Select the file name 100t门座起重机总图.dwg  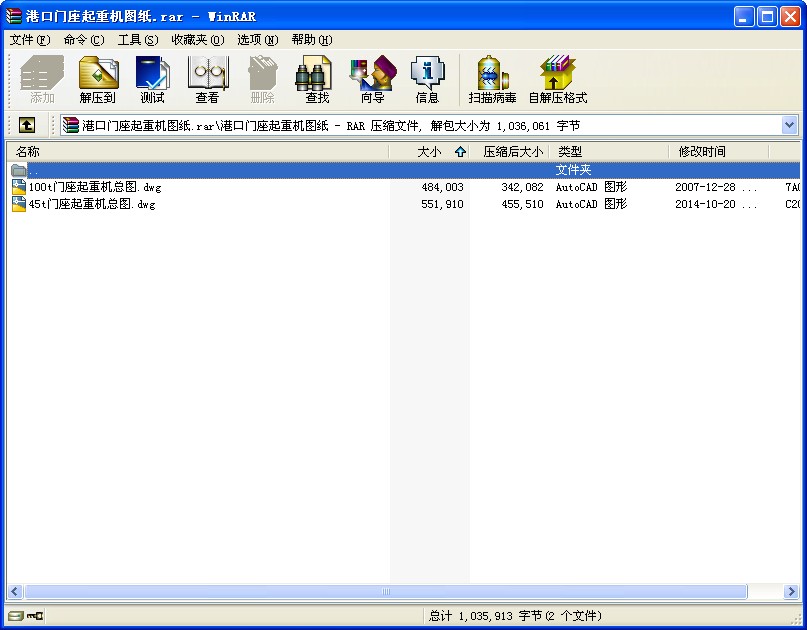[95, 187]
